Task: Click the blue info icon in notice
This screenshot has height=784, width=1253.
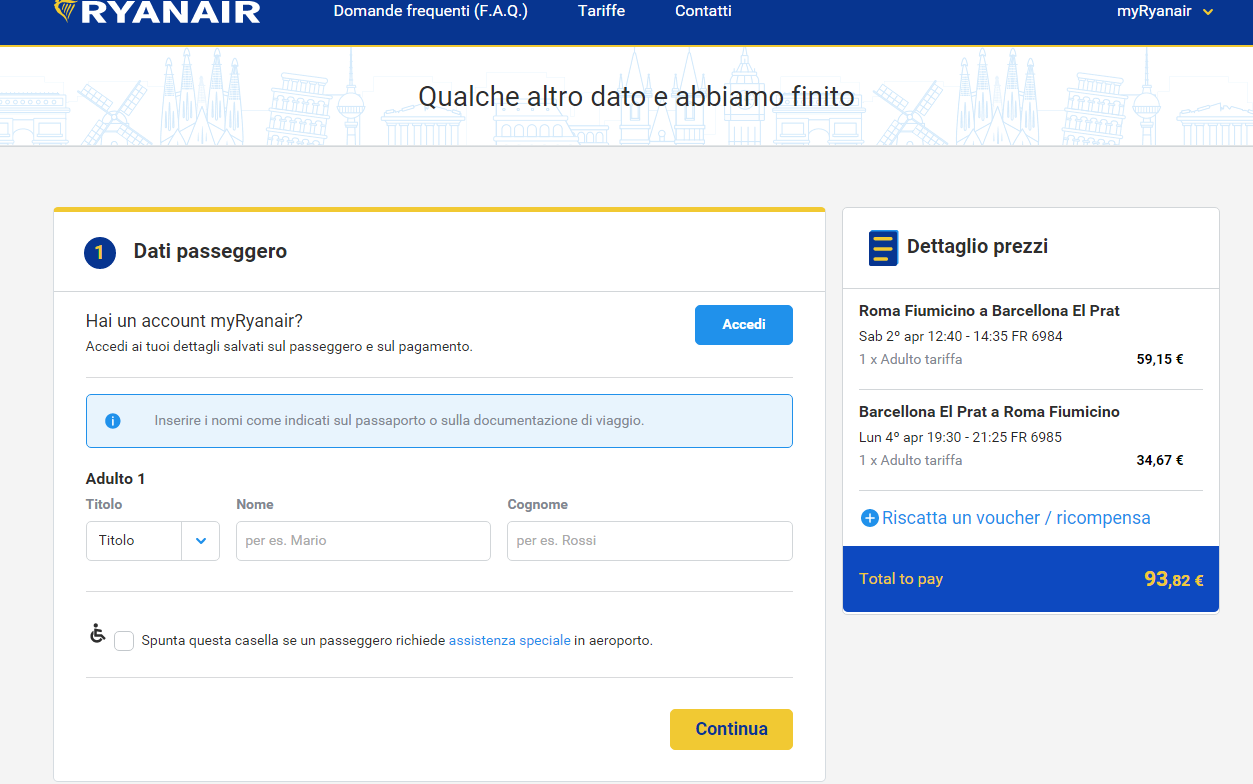Action: 113,421
